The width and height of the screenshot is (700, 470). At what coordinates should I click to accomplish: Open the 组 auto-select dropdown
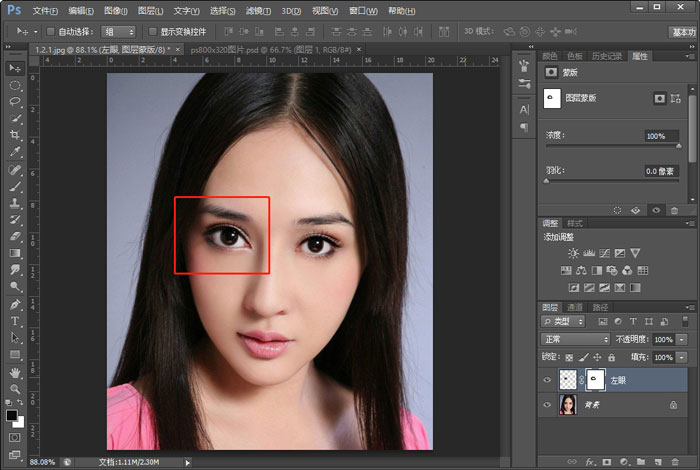point(118,32)
